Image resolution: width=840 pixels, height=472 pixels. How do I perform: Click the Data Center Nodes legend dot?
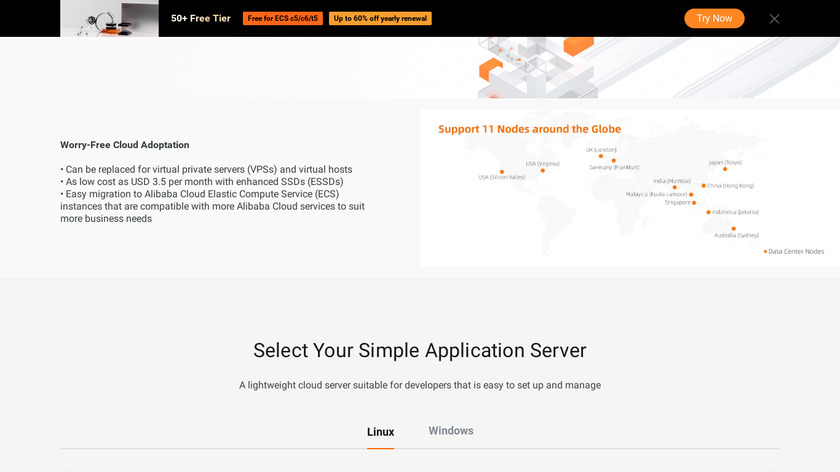(x=766, y=251)
